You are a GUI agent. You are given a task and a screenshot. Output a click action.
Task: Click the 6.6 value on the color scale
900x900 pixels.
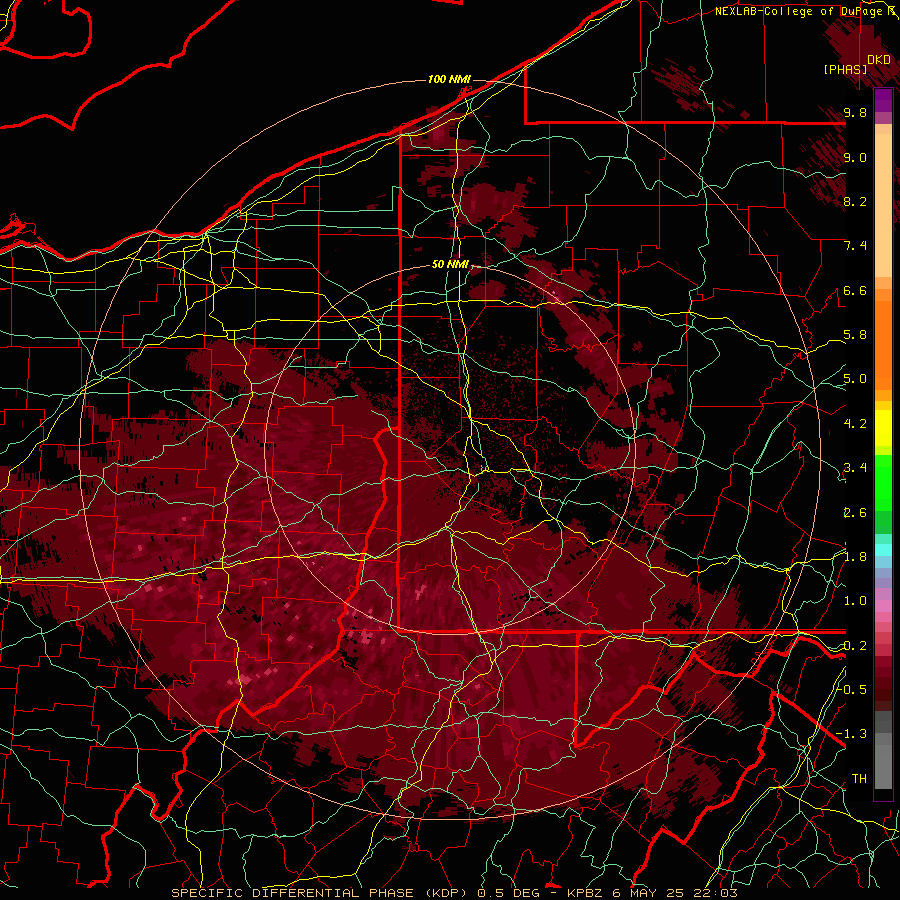point(855,290)
